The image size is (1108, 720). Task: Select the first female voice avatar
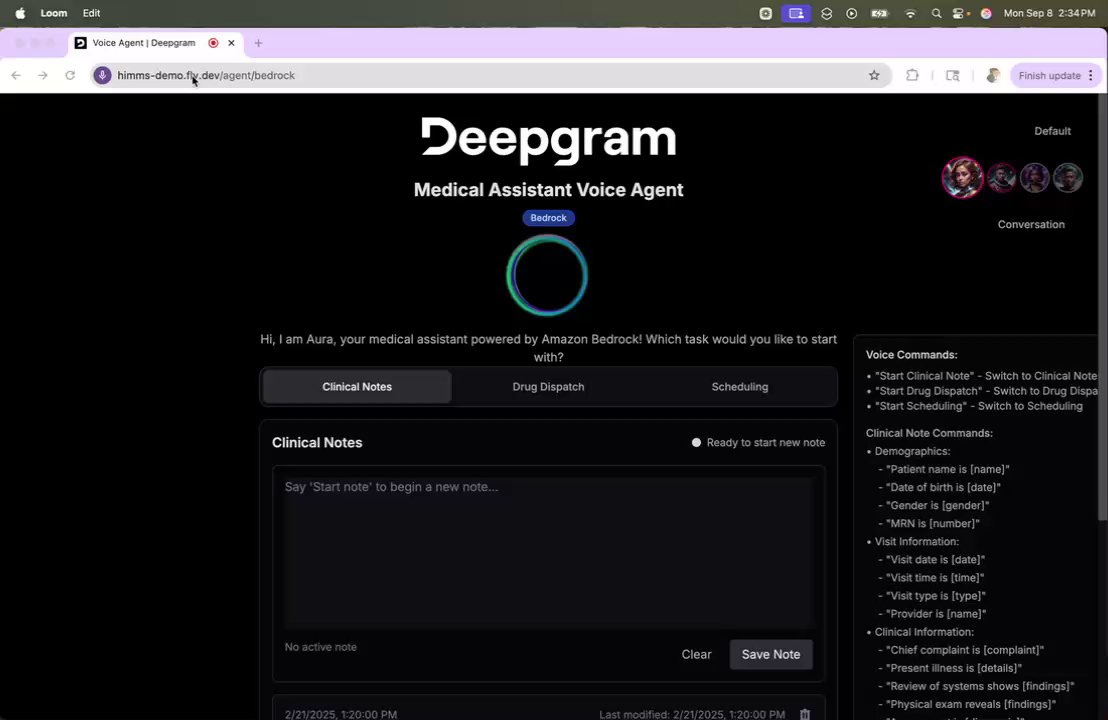point(962,177)
